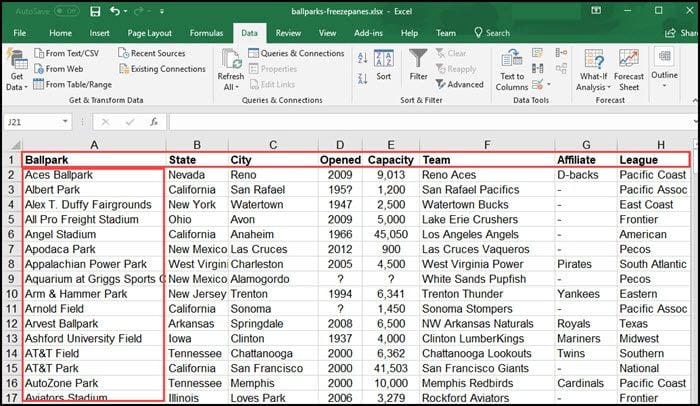Sort A to Z ascending

pyautogui.click(x=362, y=57)
